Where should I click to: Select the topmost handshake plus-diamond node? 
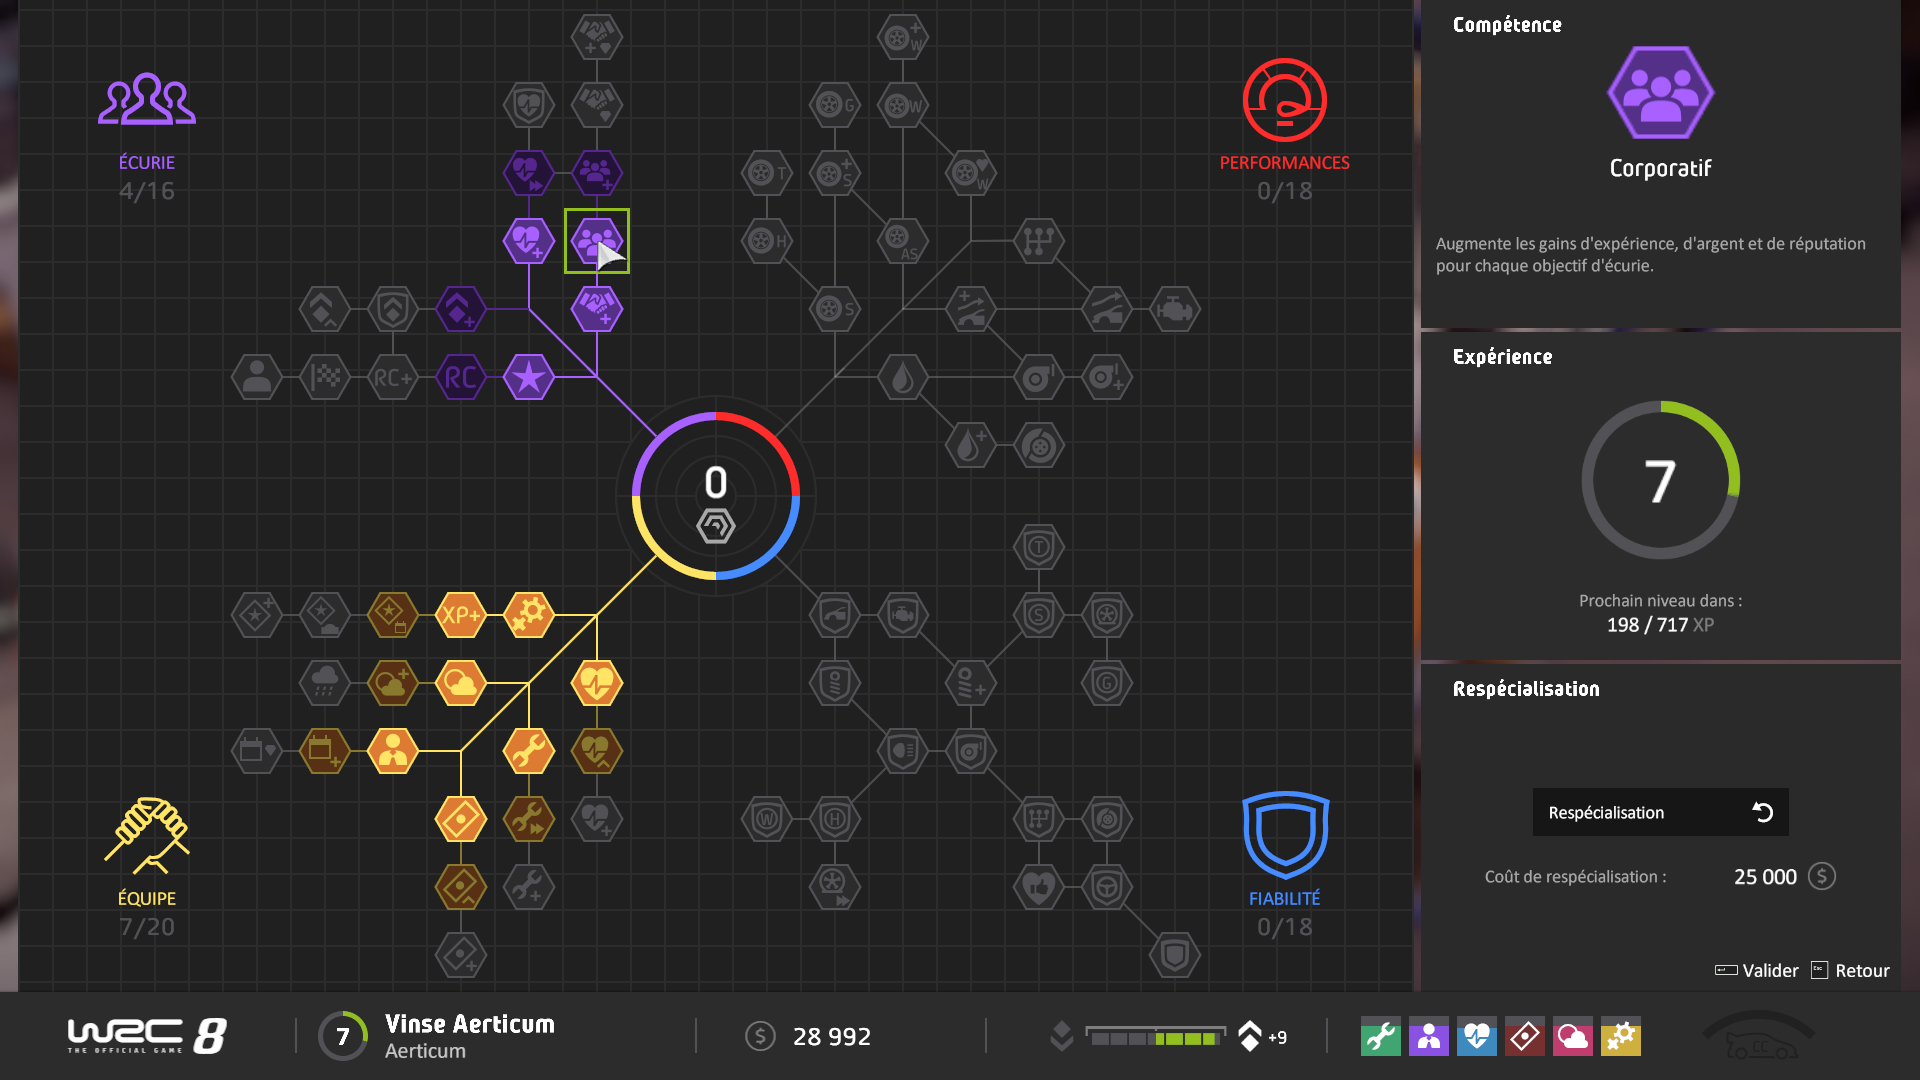coord(597,37)
